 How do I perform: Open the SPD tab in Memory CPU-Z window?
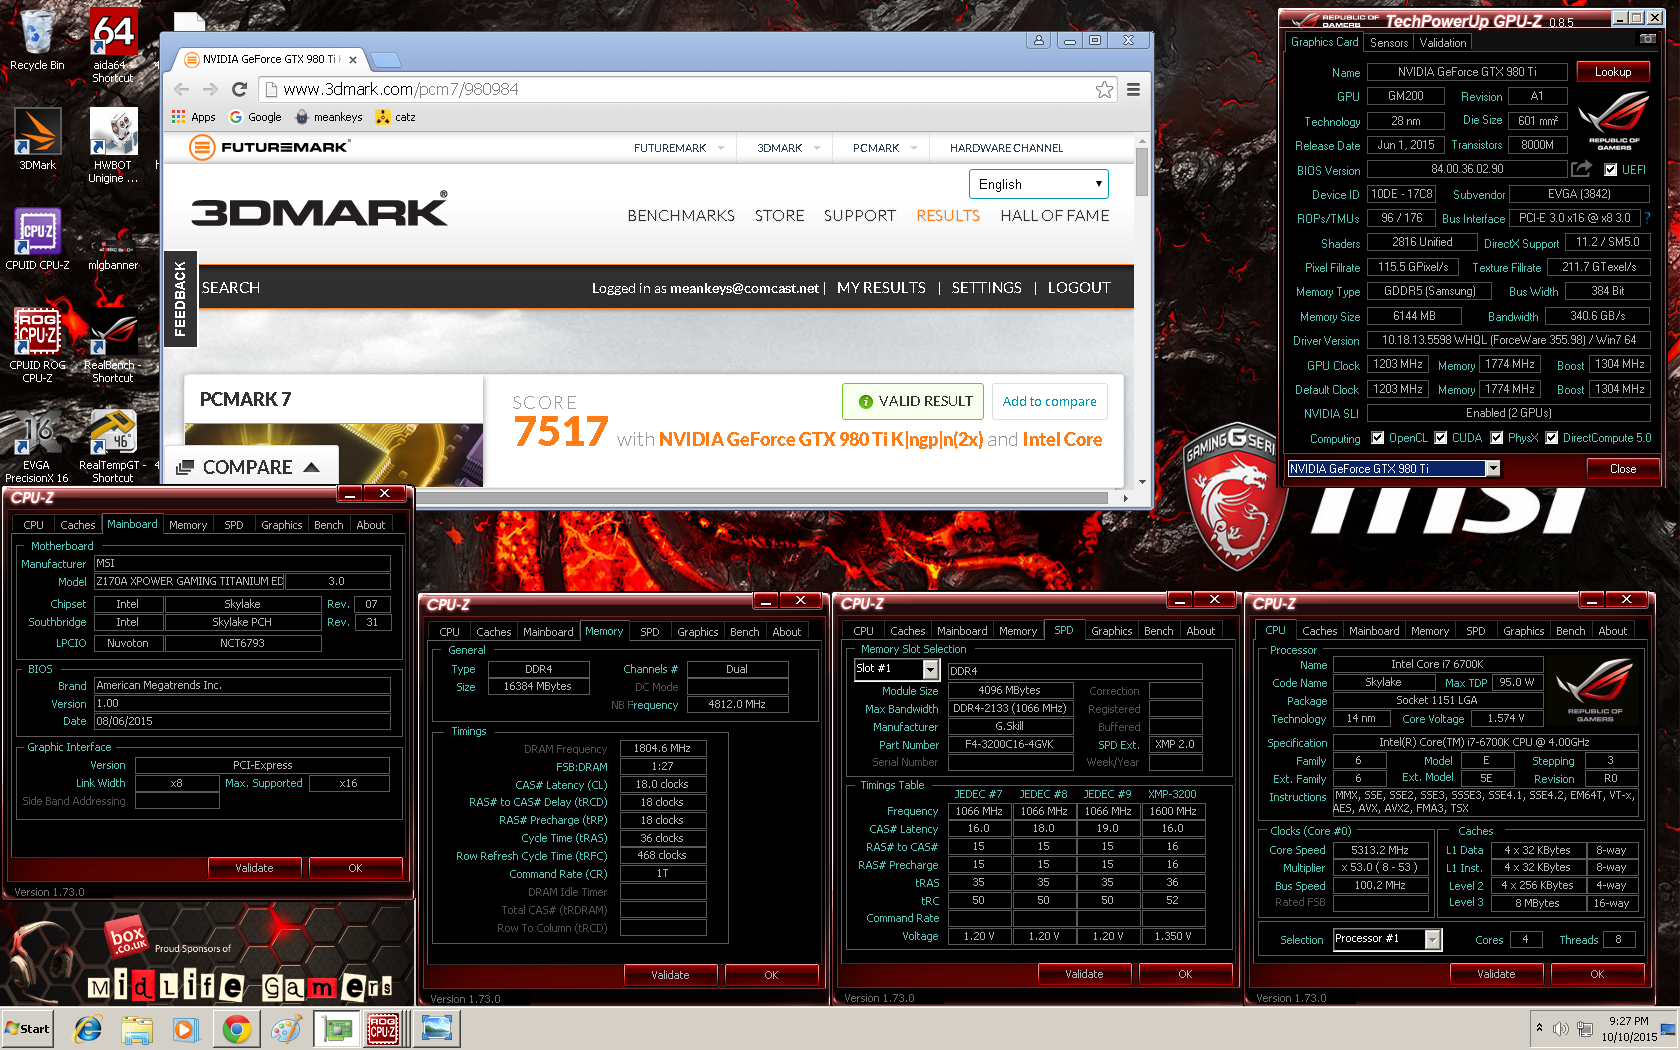pyautogui.click(x=649, y=632)
